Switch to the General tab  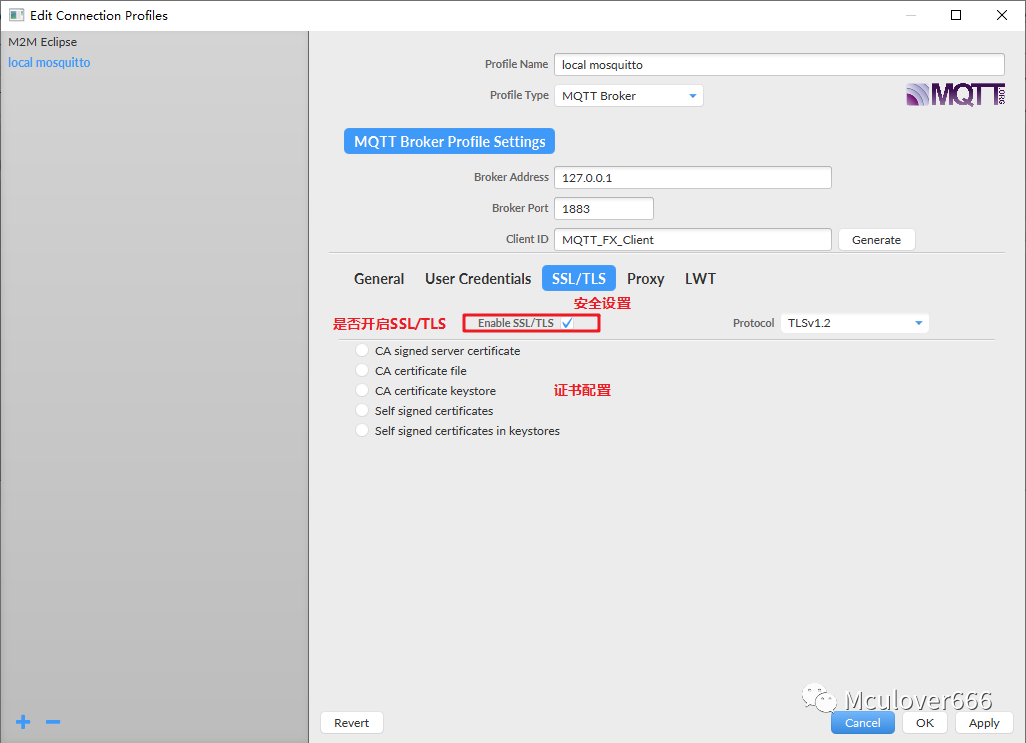pos(379,279)
